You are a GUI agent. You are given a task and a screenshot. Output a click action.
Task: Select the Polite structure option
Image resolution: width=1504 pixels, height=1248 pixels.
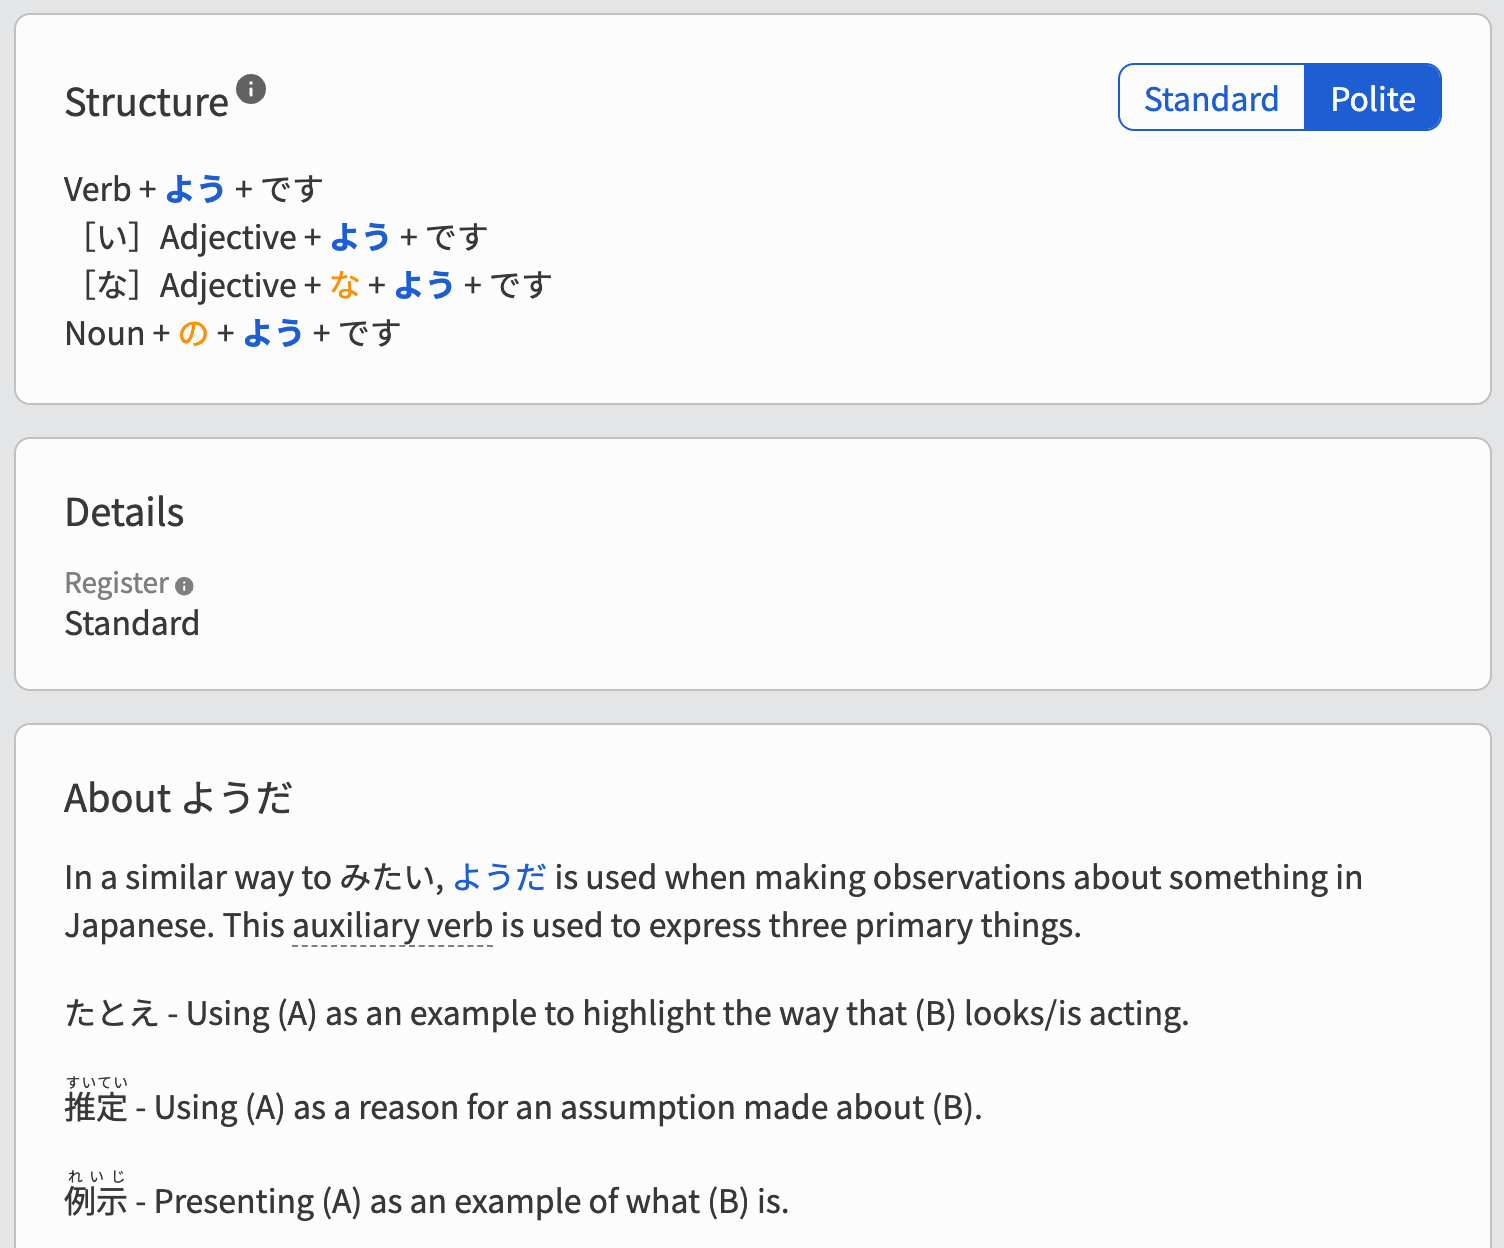pyautogui.click(x=1372, y=98)
